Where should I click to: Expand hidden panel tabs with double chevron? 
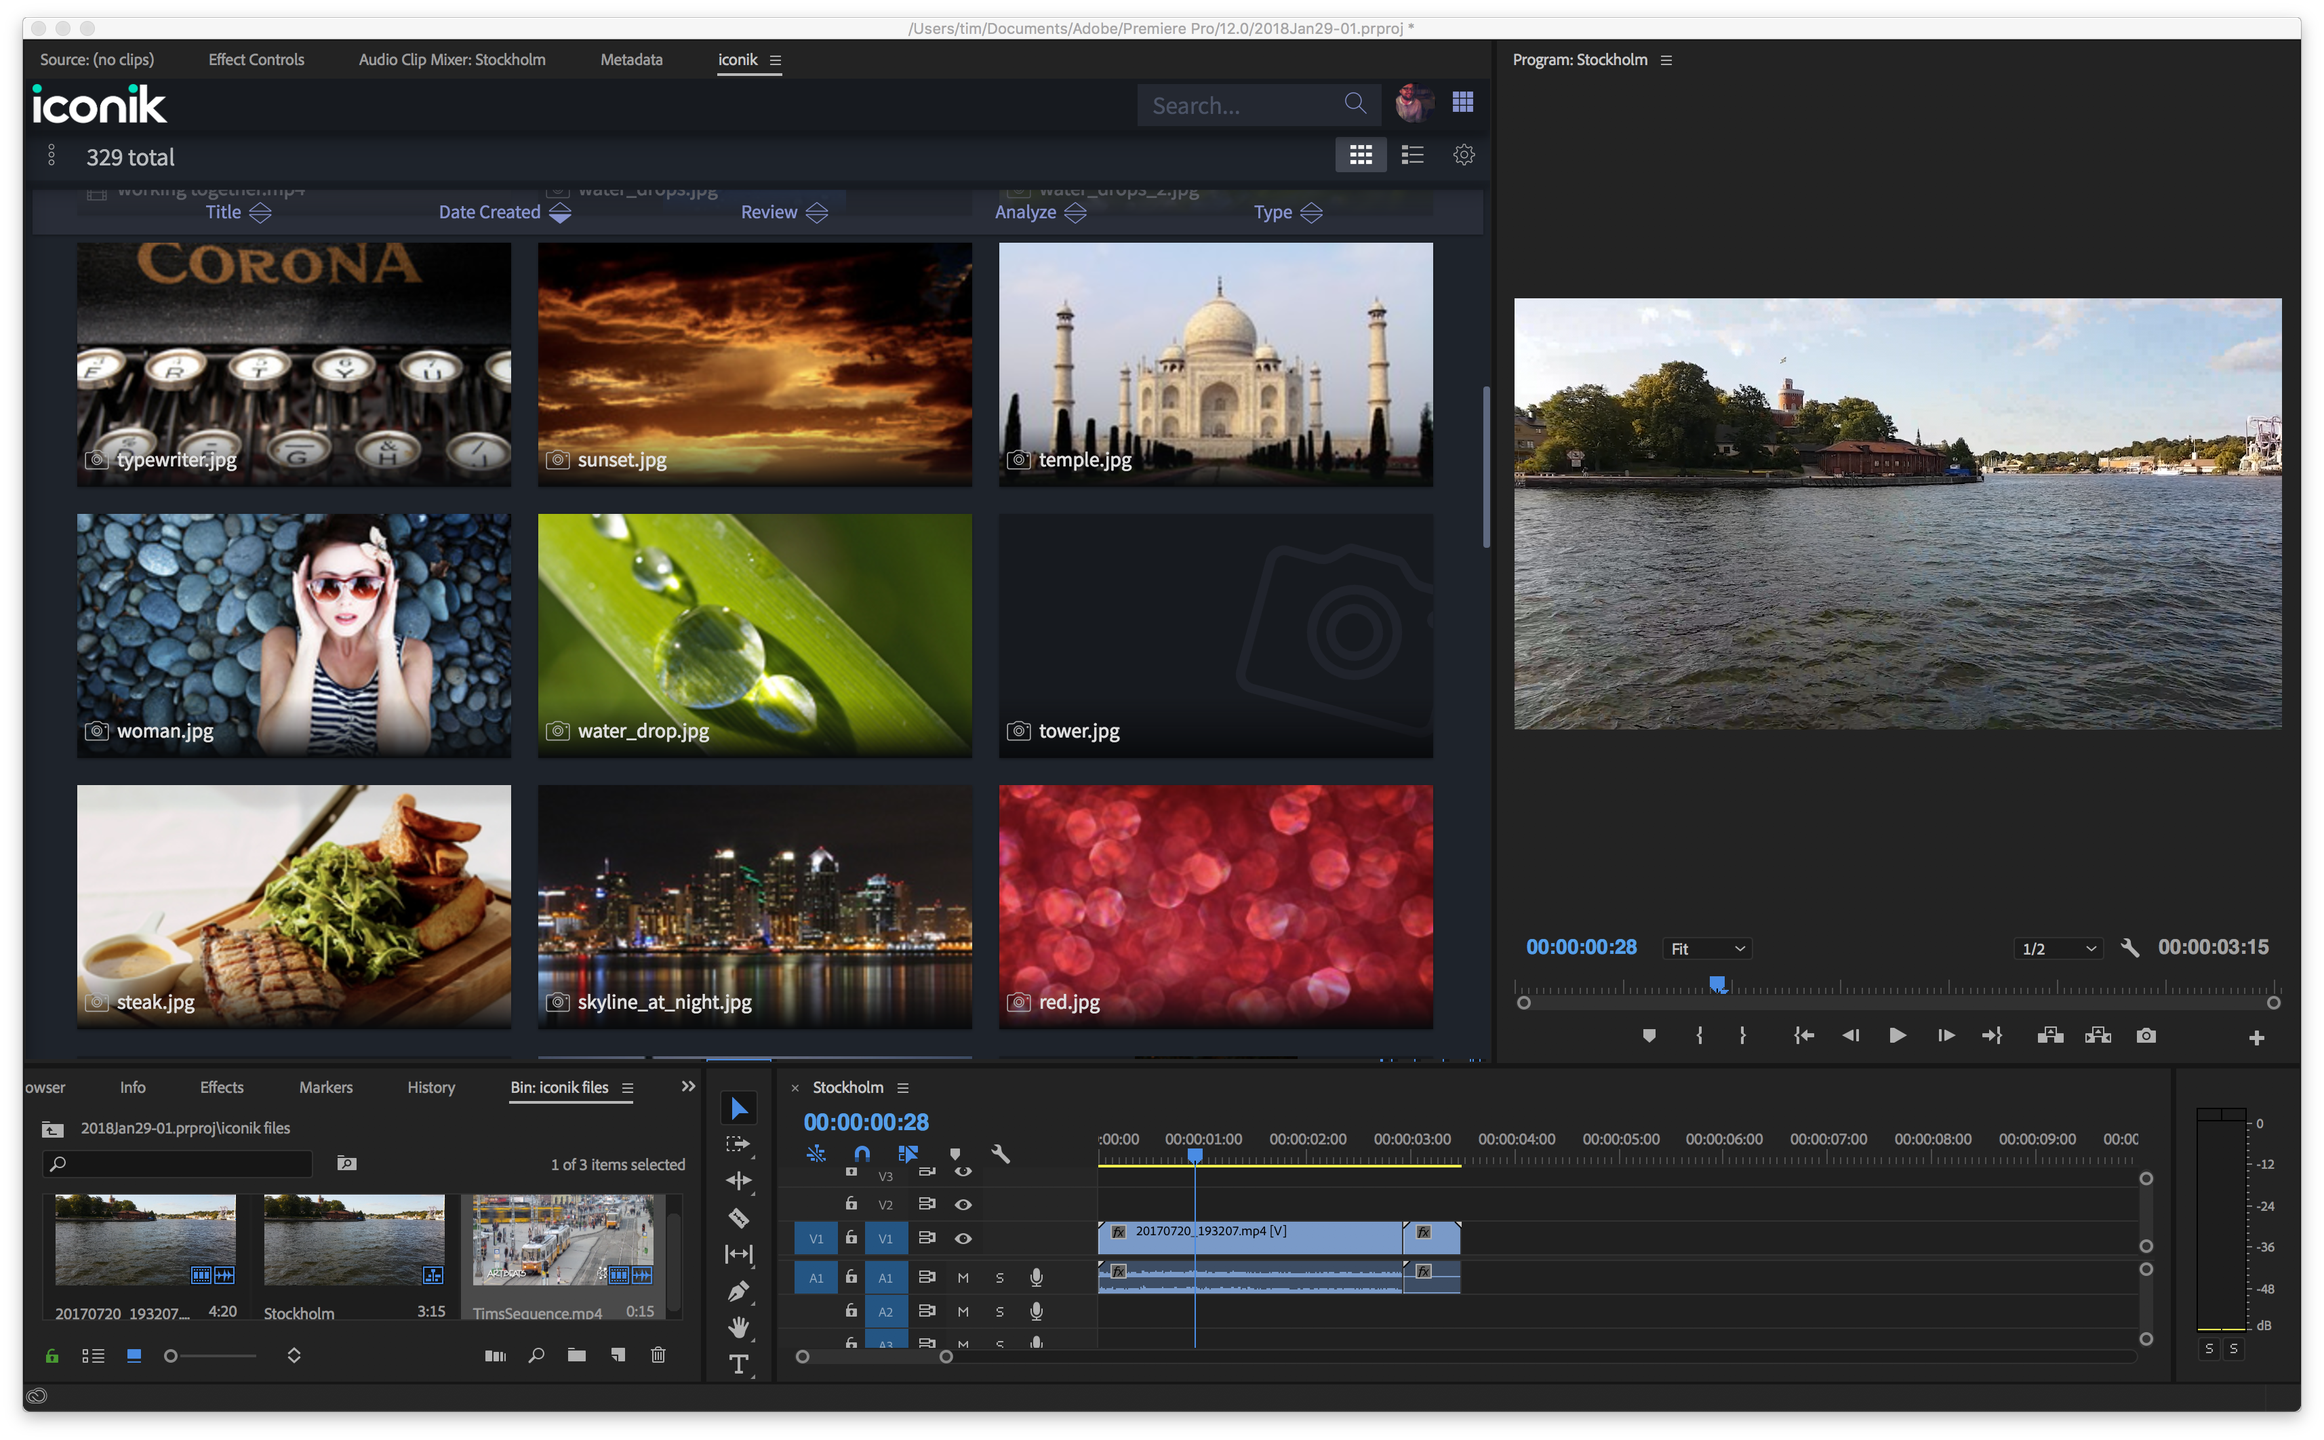pos(688,1087)
